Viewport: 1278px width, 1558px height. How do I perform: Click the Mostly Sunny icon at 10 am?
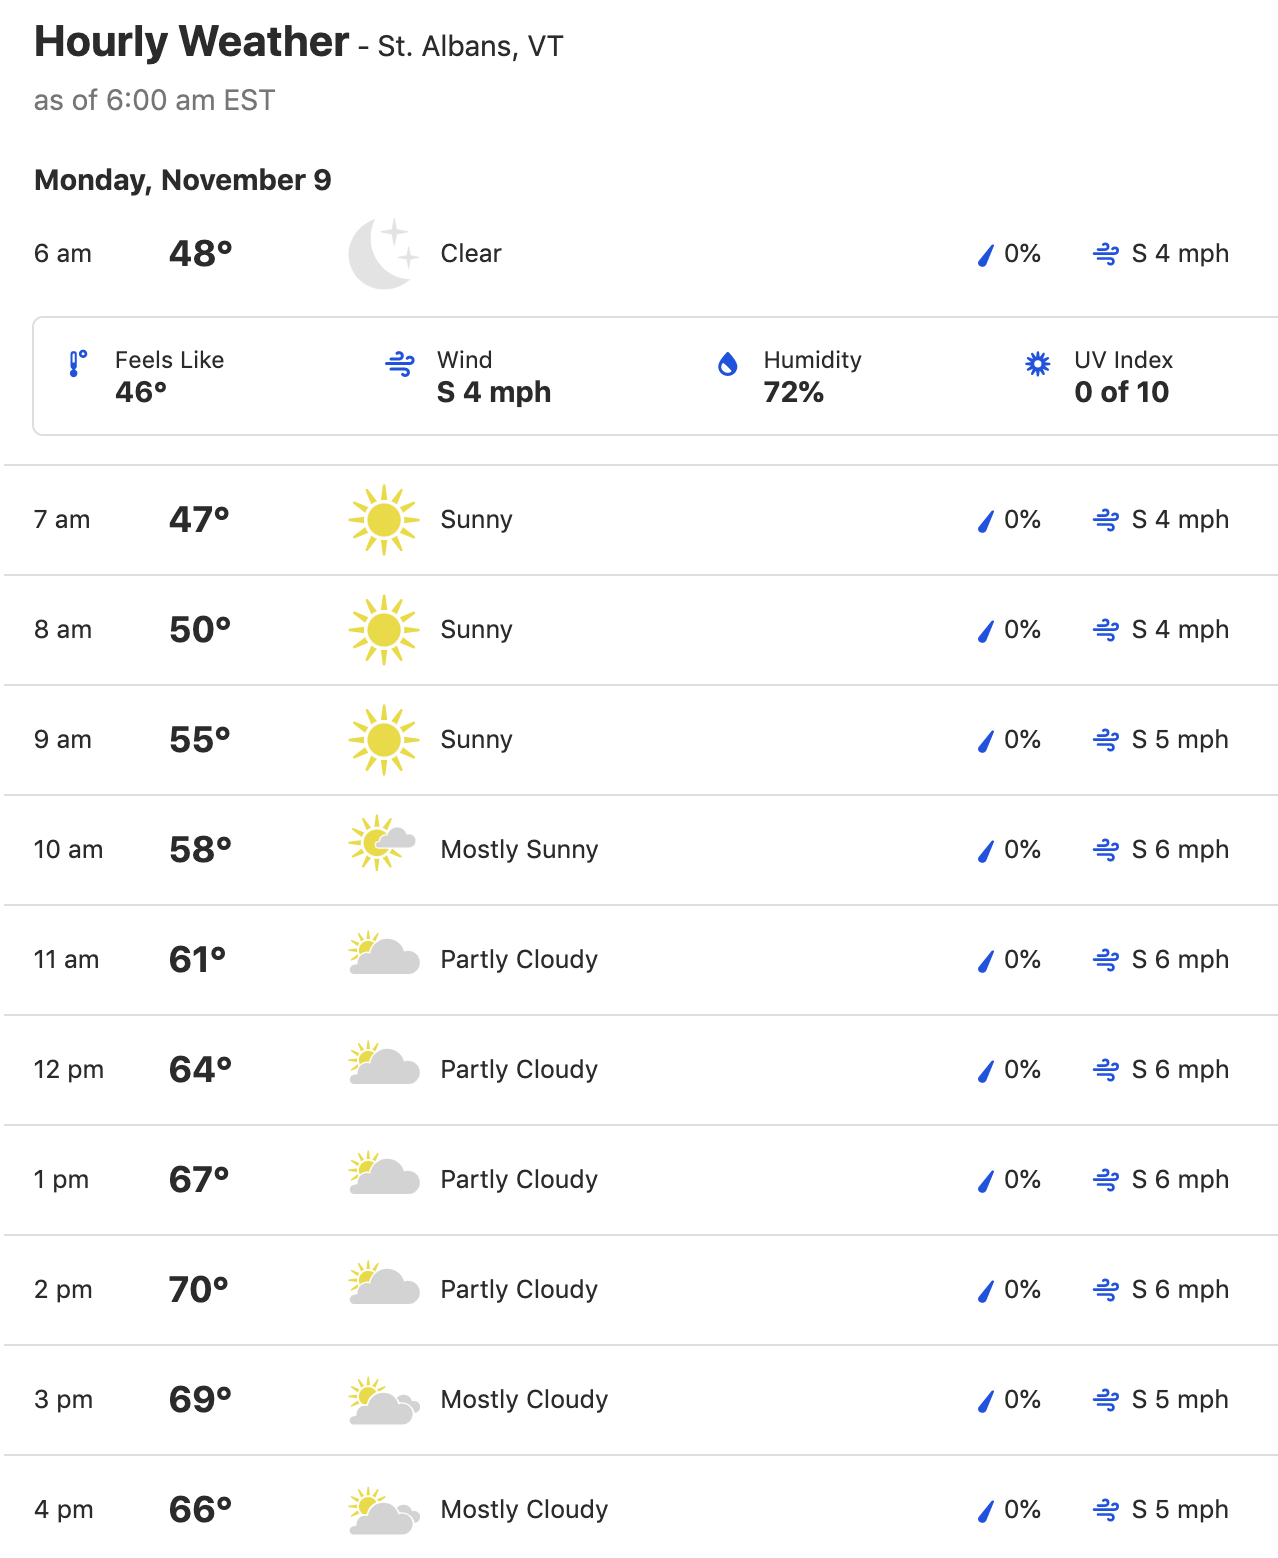383,843
